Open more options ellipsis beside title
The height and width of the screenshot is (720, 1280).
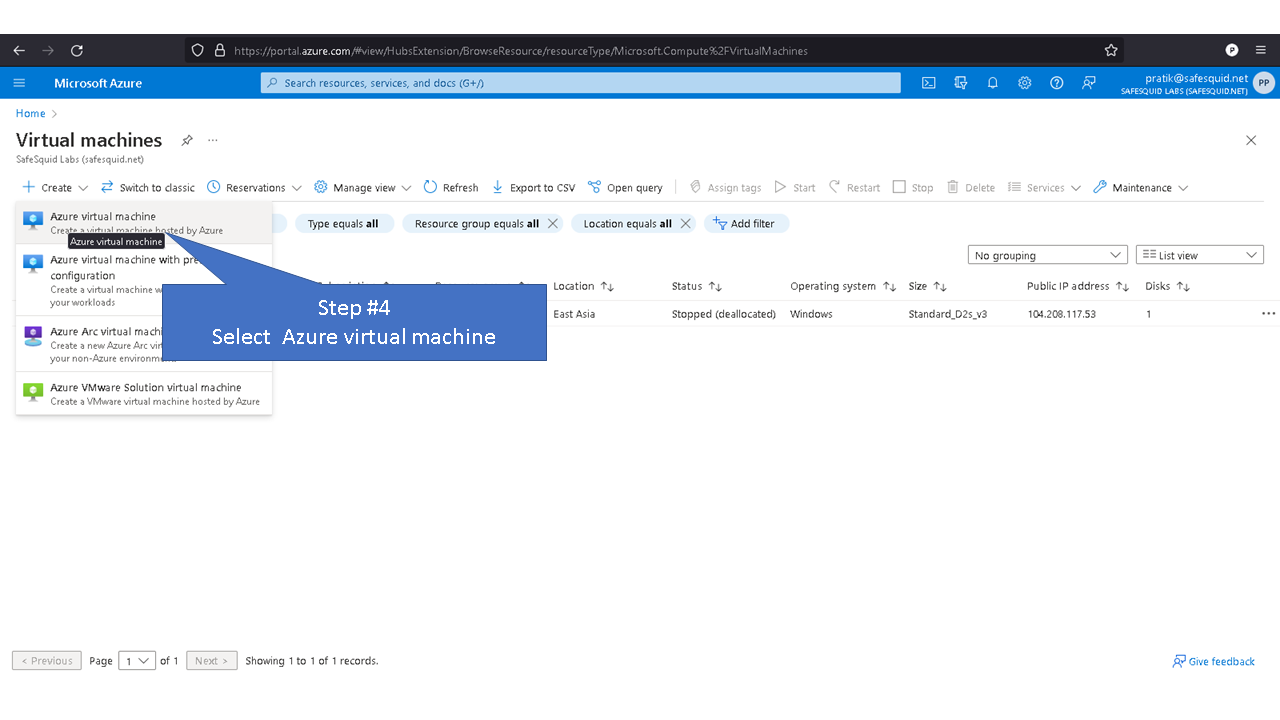click(x=213, y=140)
